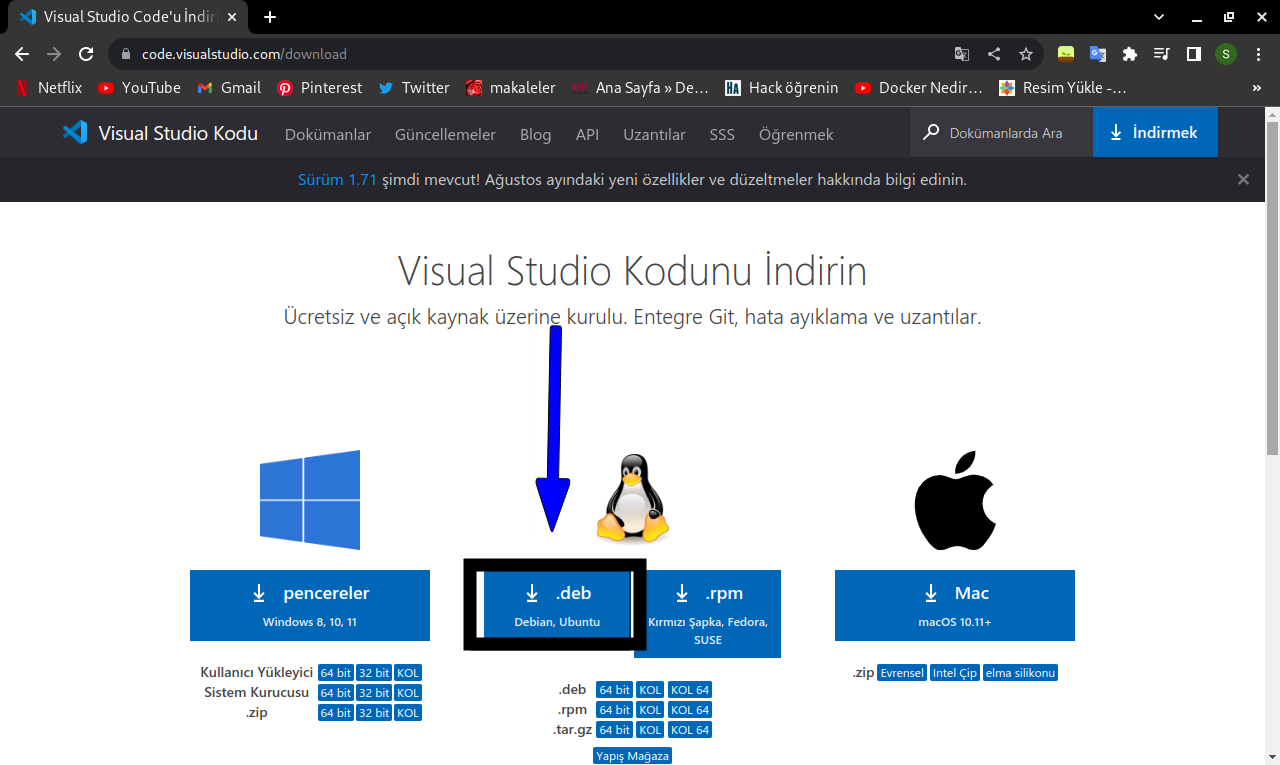Screen dimensions: 1280x765
Task: Open the Ana Sayfa bookmark
Action: pyautogui.click(x=640, y=88)
